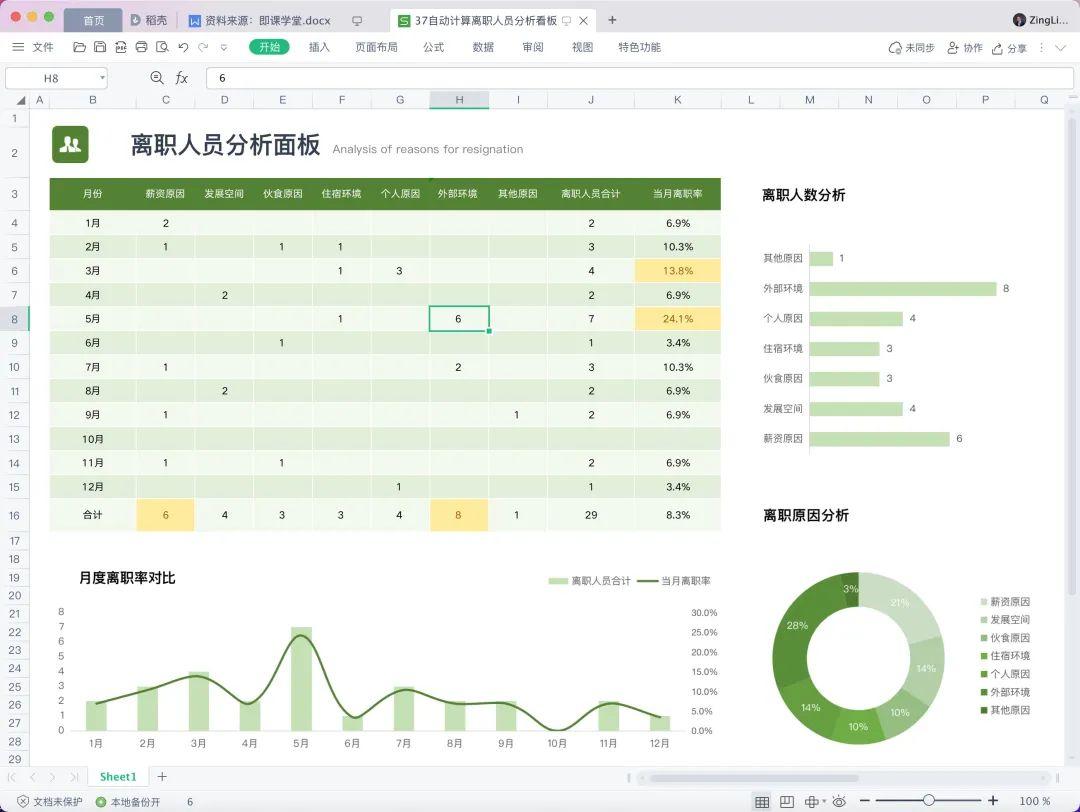
Task: Click the 未同步 cloud sync icon
Action: point(895,48)
